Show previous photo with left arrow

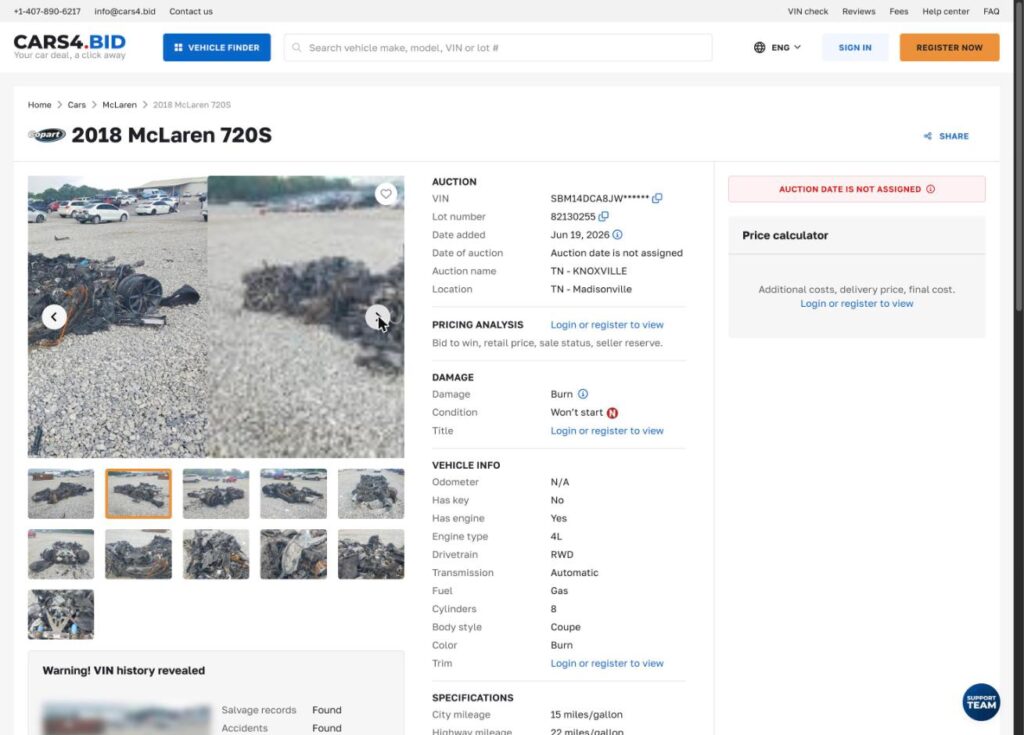pyautogui.click(x=54, y=317)
